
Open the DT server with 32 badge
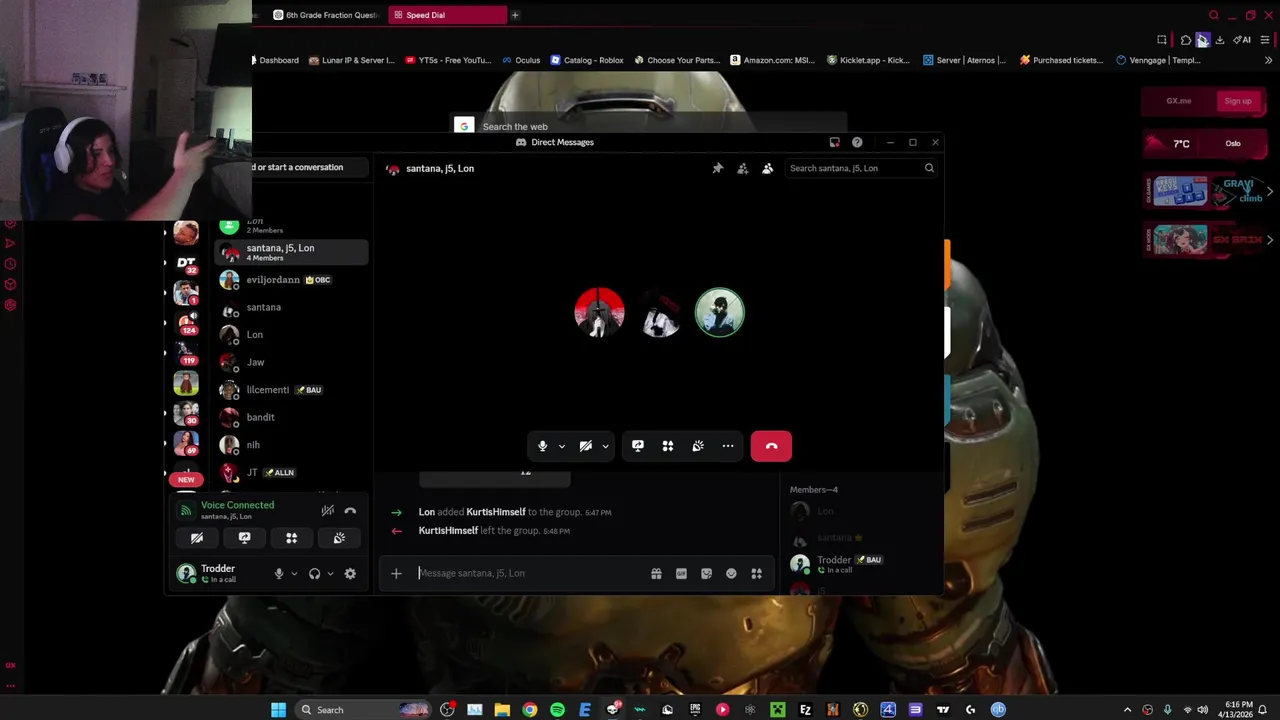click(186, 264)
